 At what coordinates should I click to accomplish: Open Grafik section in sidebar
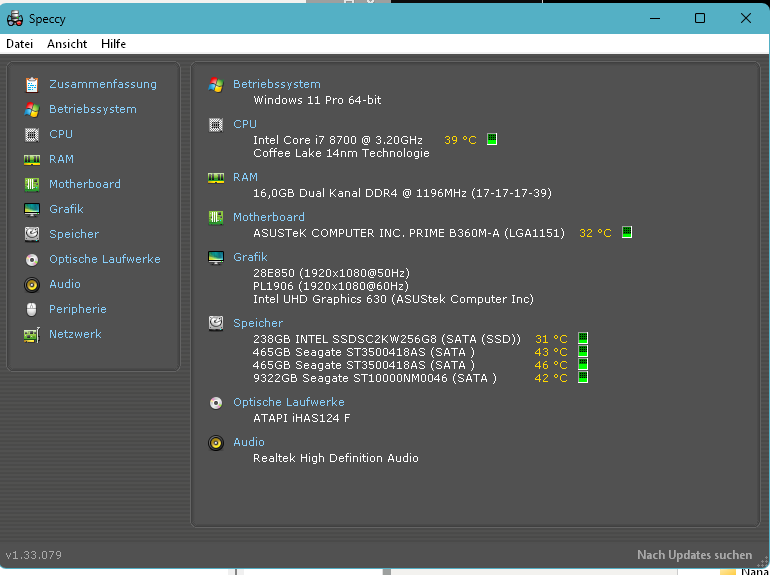click(x=66, y=209)
